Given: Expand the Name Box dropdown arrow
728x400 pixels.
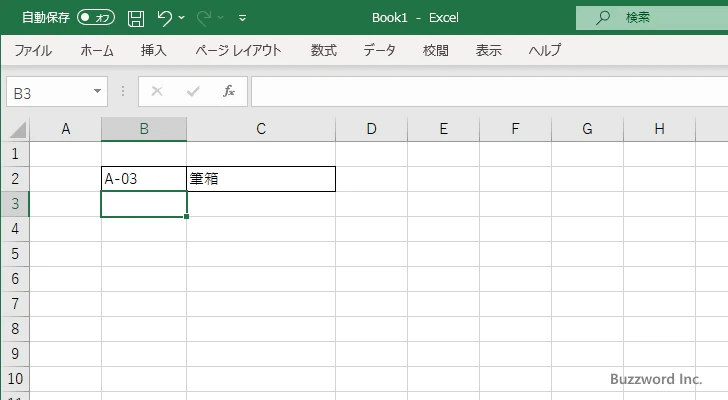Looking at the screenshot, I should 98,91.
